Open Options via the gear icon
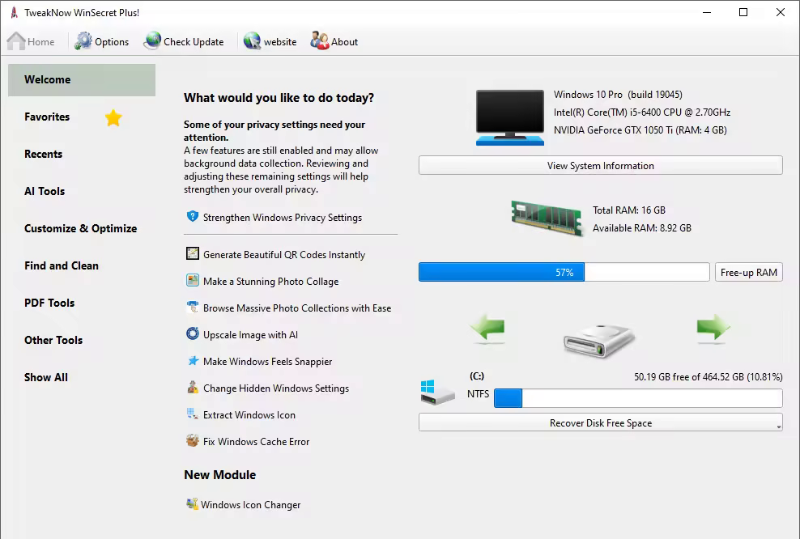 (x=83, y=41)
